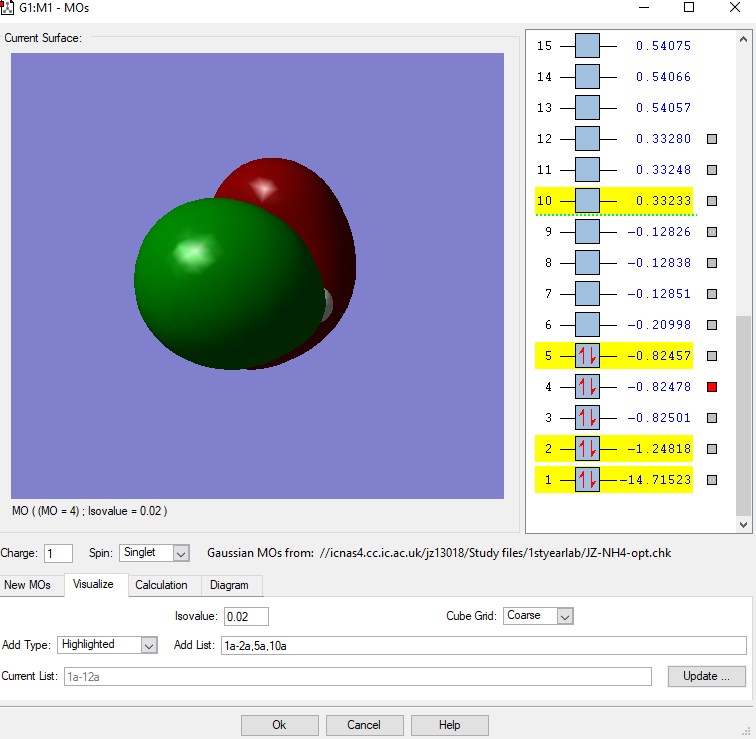Select the occupied orbital box for MO 5

(x=587, y=355)
